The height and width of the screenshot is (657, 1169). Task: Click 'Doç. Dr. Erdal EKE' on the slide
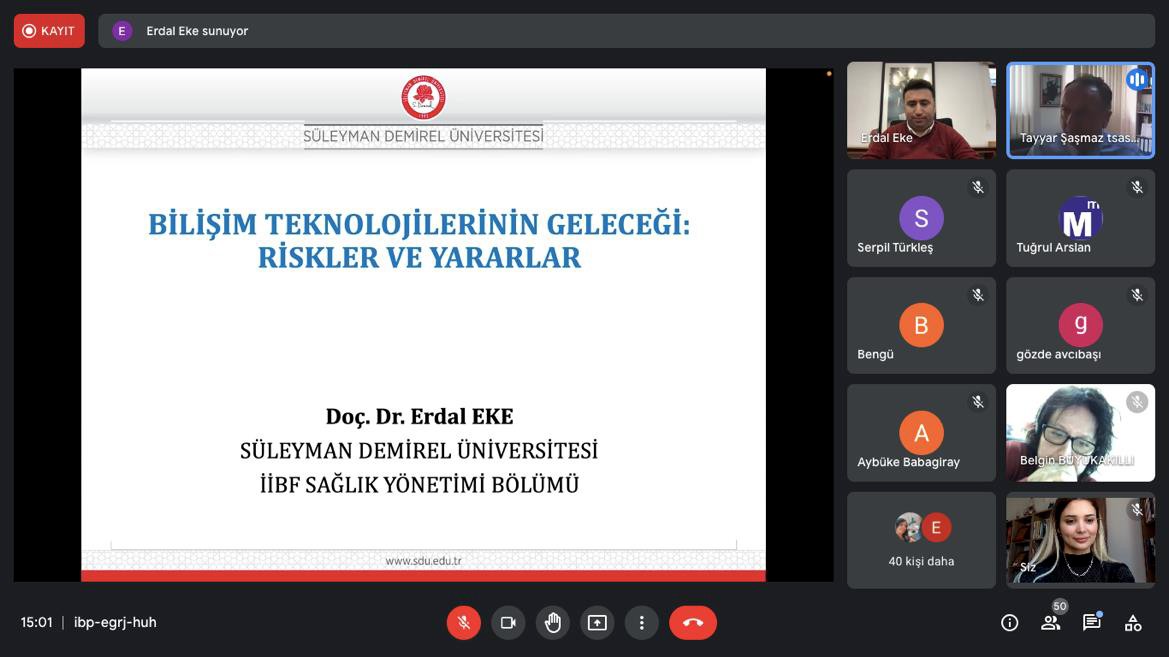click(419, 416)
